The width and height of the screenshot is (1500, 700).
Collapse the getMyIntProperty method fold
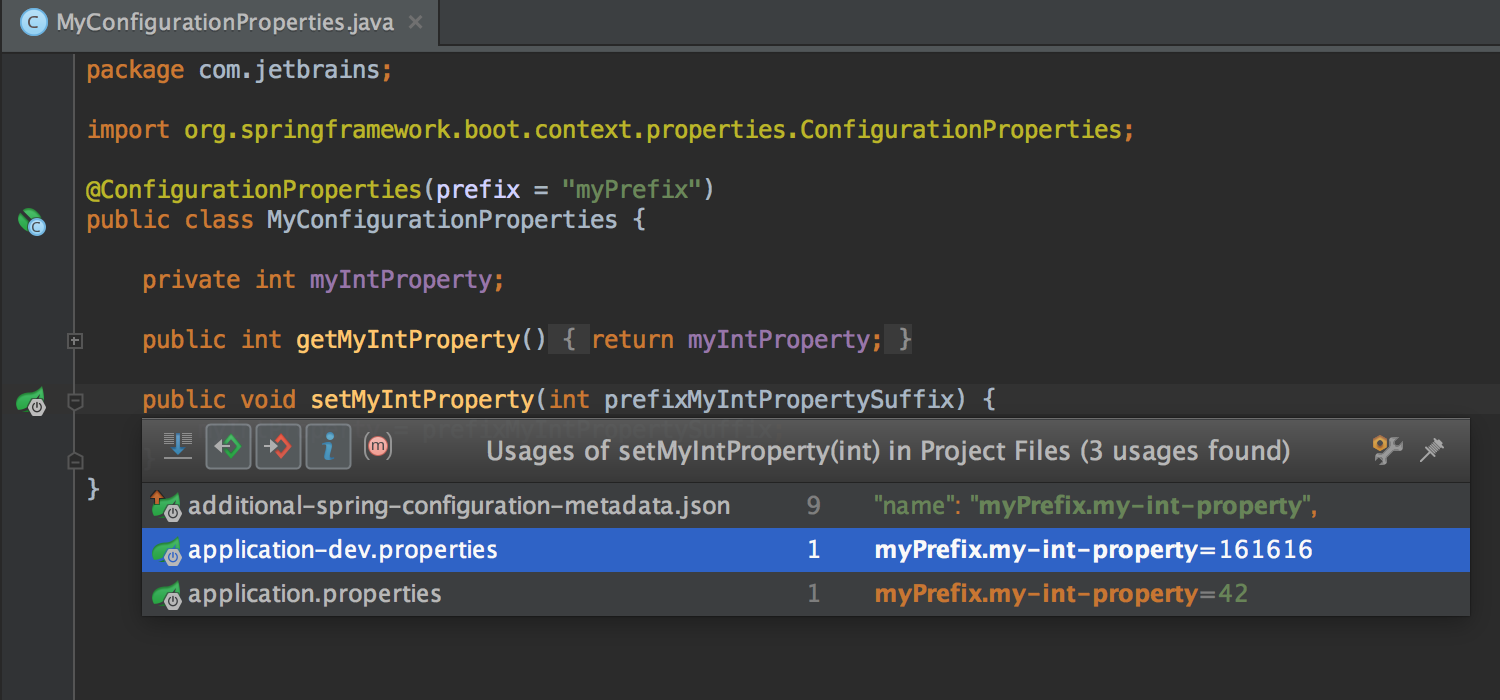pos(74,340)
